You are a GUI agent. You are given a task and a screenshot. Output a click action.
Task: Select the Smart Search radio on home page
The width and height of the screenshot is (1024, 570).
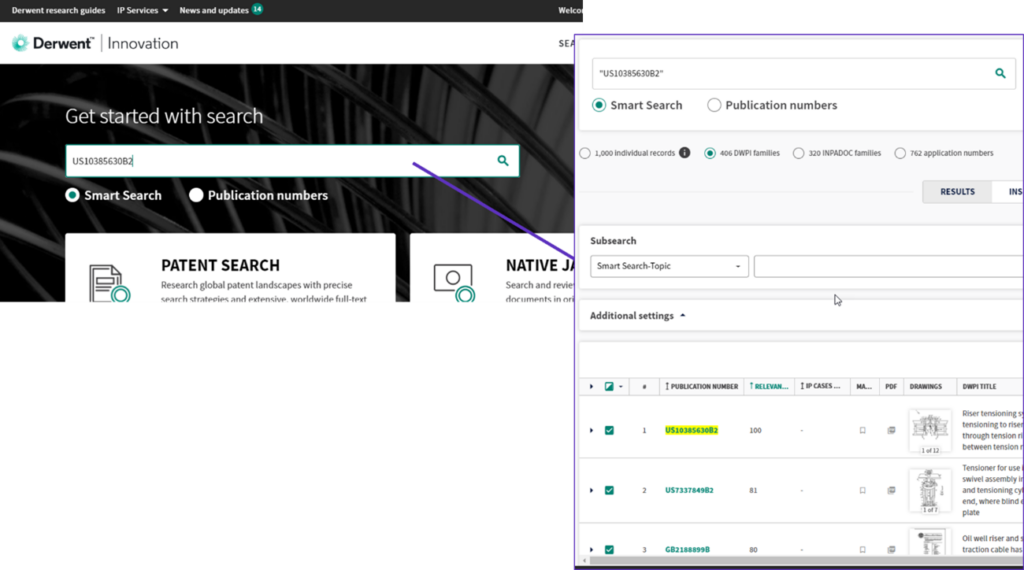tap(72, 195)
